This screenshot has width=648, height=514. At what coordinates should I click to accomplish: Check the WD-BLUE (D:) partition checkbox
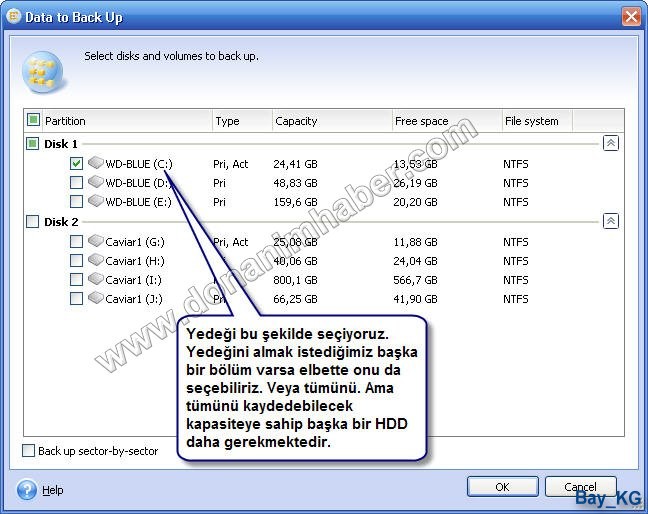coord(76,183)
